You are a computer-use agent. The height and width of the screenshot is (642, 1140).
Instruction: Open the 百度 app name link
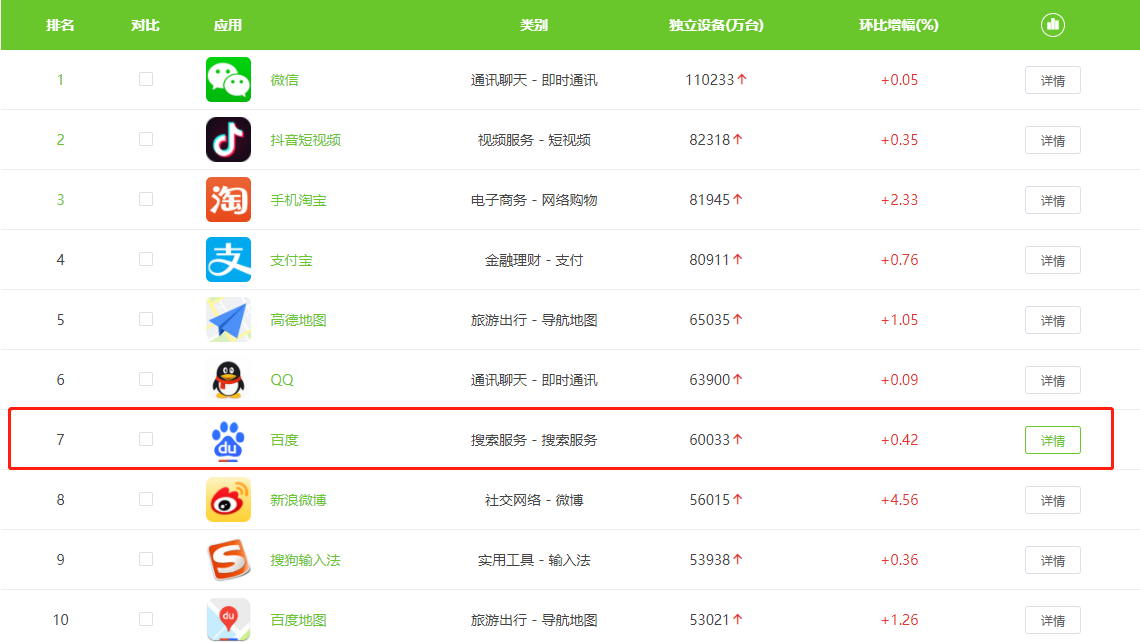(284, 440)
